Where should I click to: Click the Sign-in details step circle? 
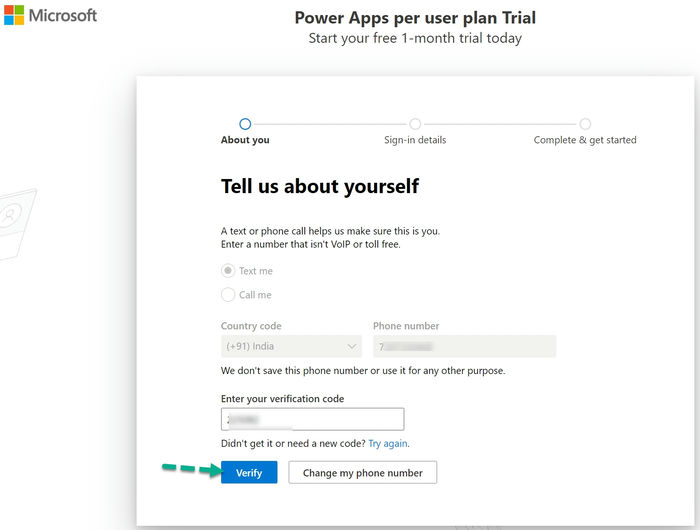click(415, 124)
